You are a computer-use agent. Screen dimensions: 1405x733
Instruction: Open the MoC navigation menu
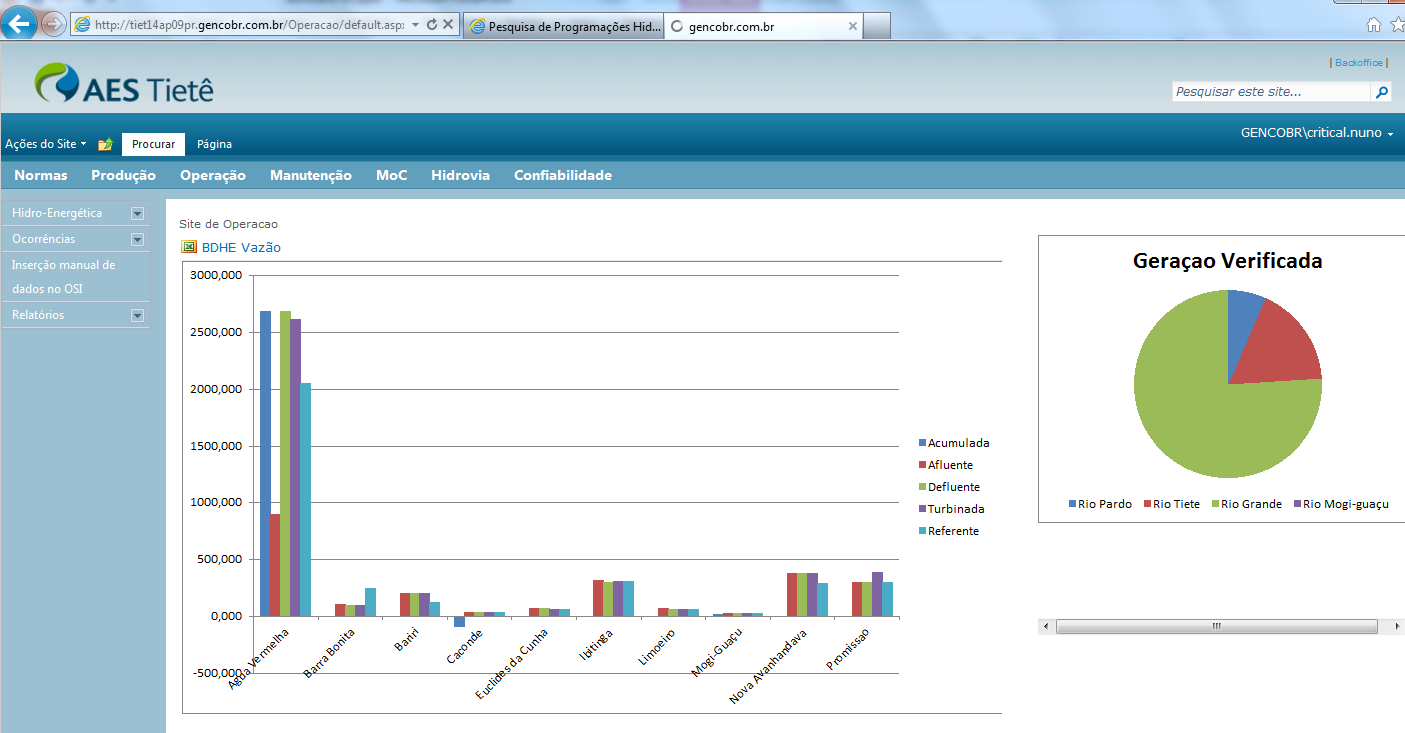pos(392,175)
